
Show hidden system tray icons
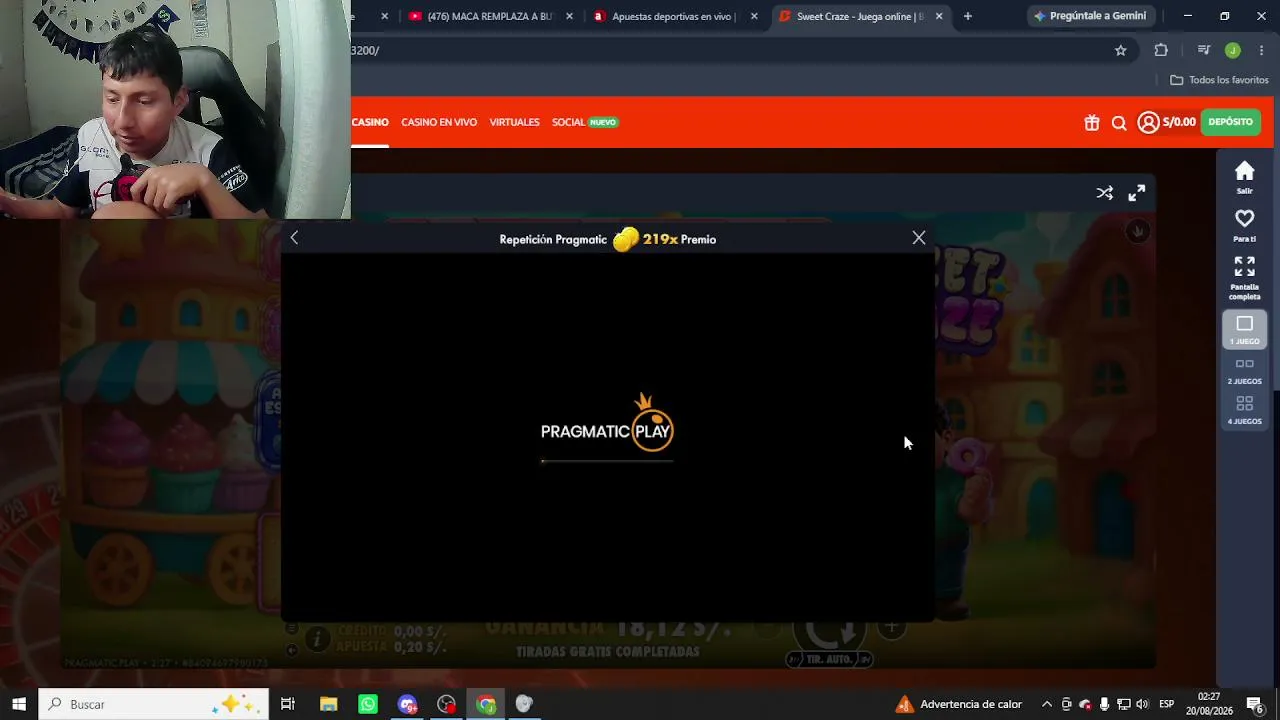[1047, 704]
